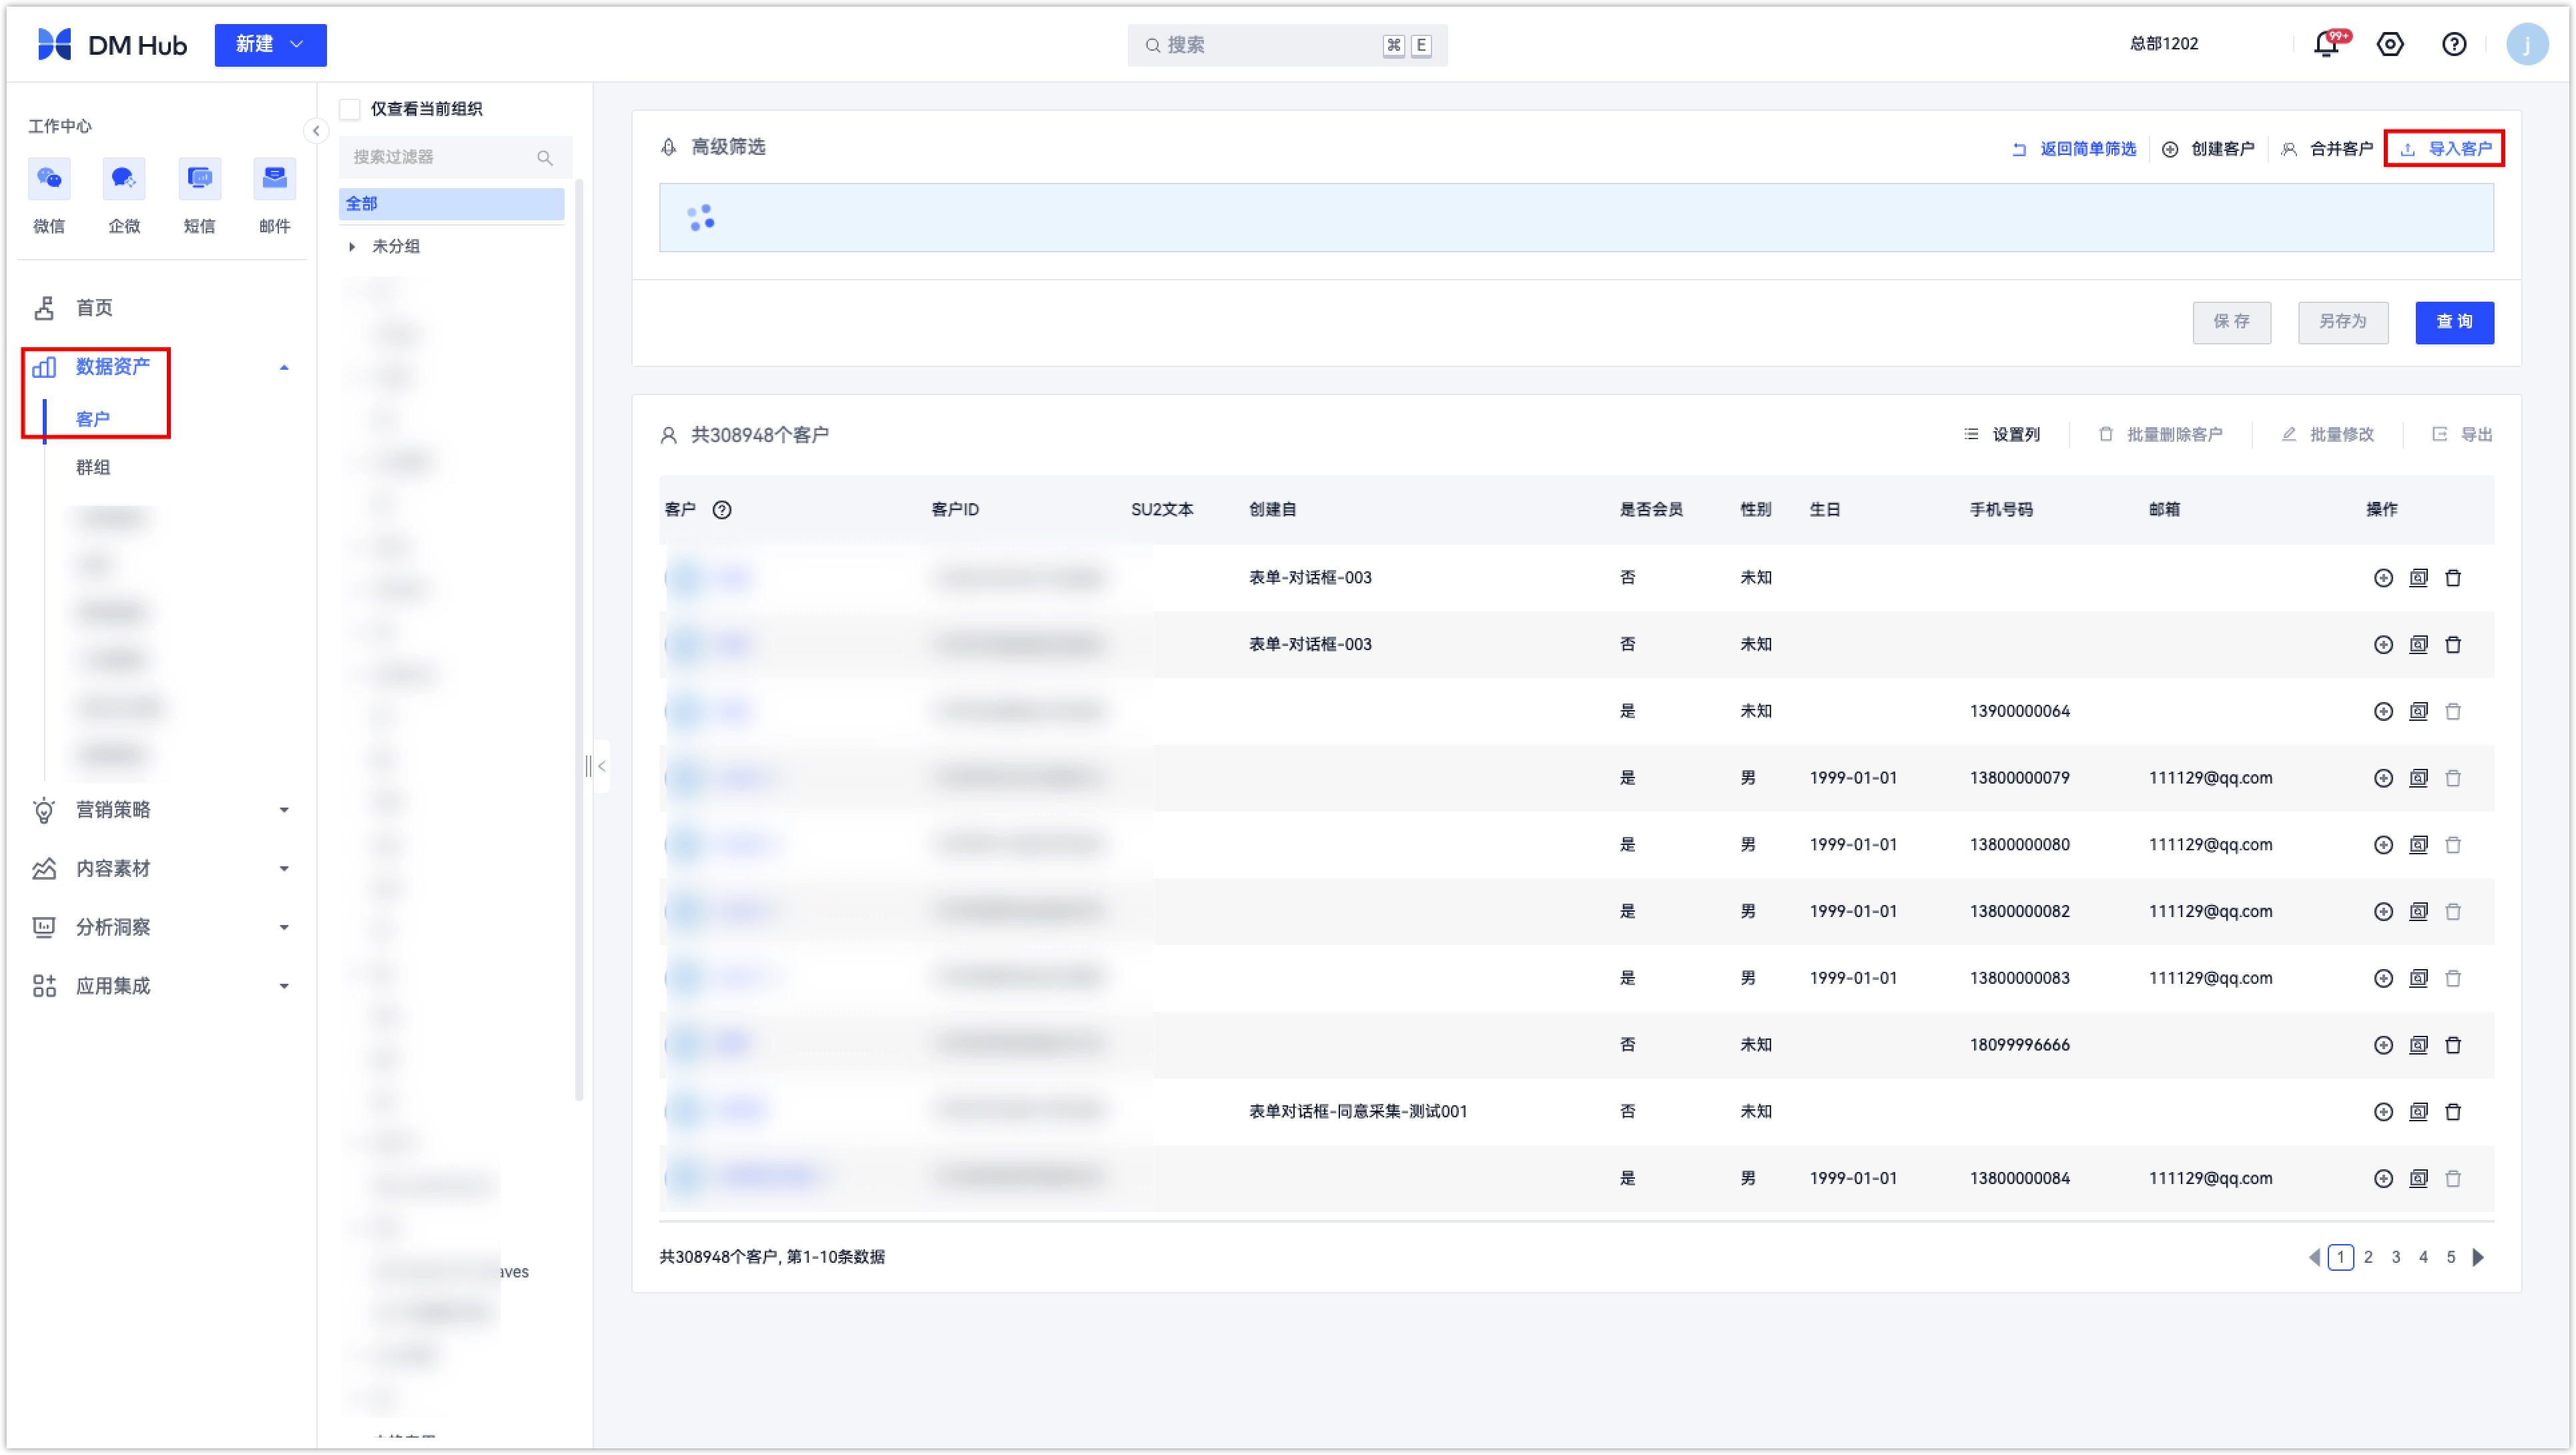Open the 邮件 email workspace icon
The width and height of the screenshot is (2576, 1455).
(x=274, y=179)
